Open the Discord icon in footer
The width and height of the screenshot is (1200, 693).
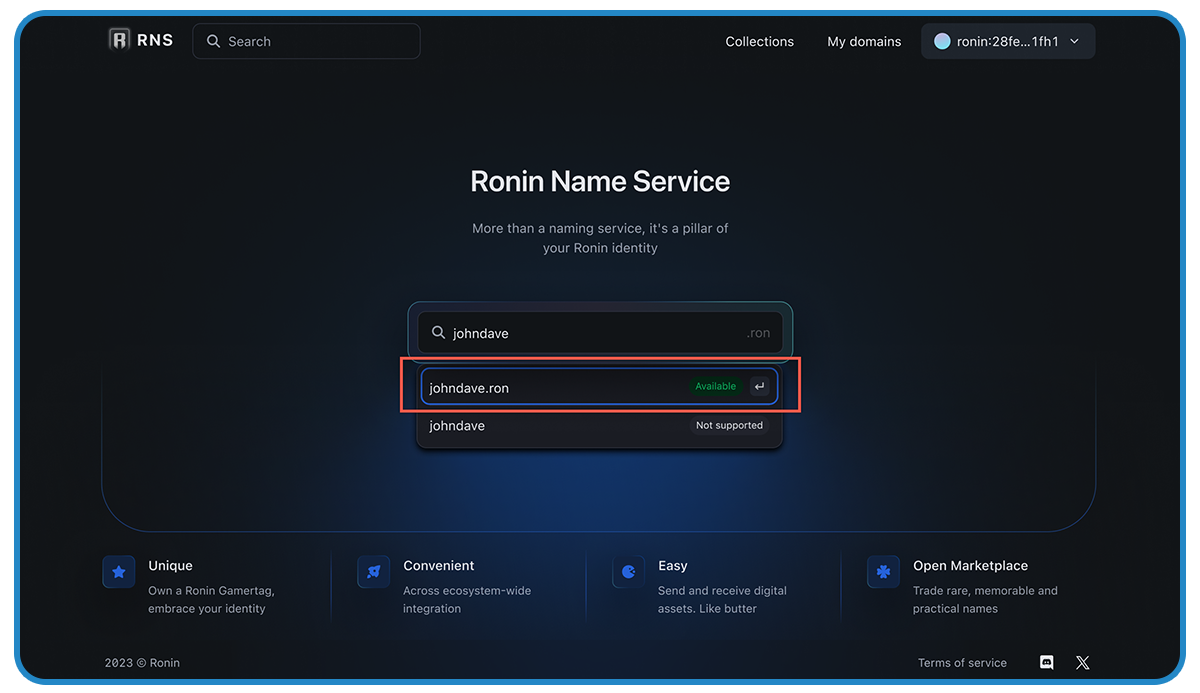click(1047, 662)
